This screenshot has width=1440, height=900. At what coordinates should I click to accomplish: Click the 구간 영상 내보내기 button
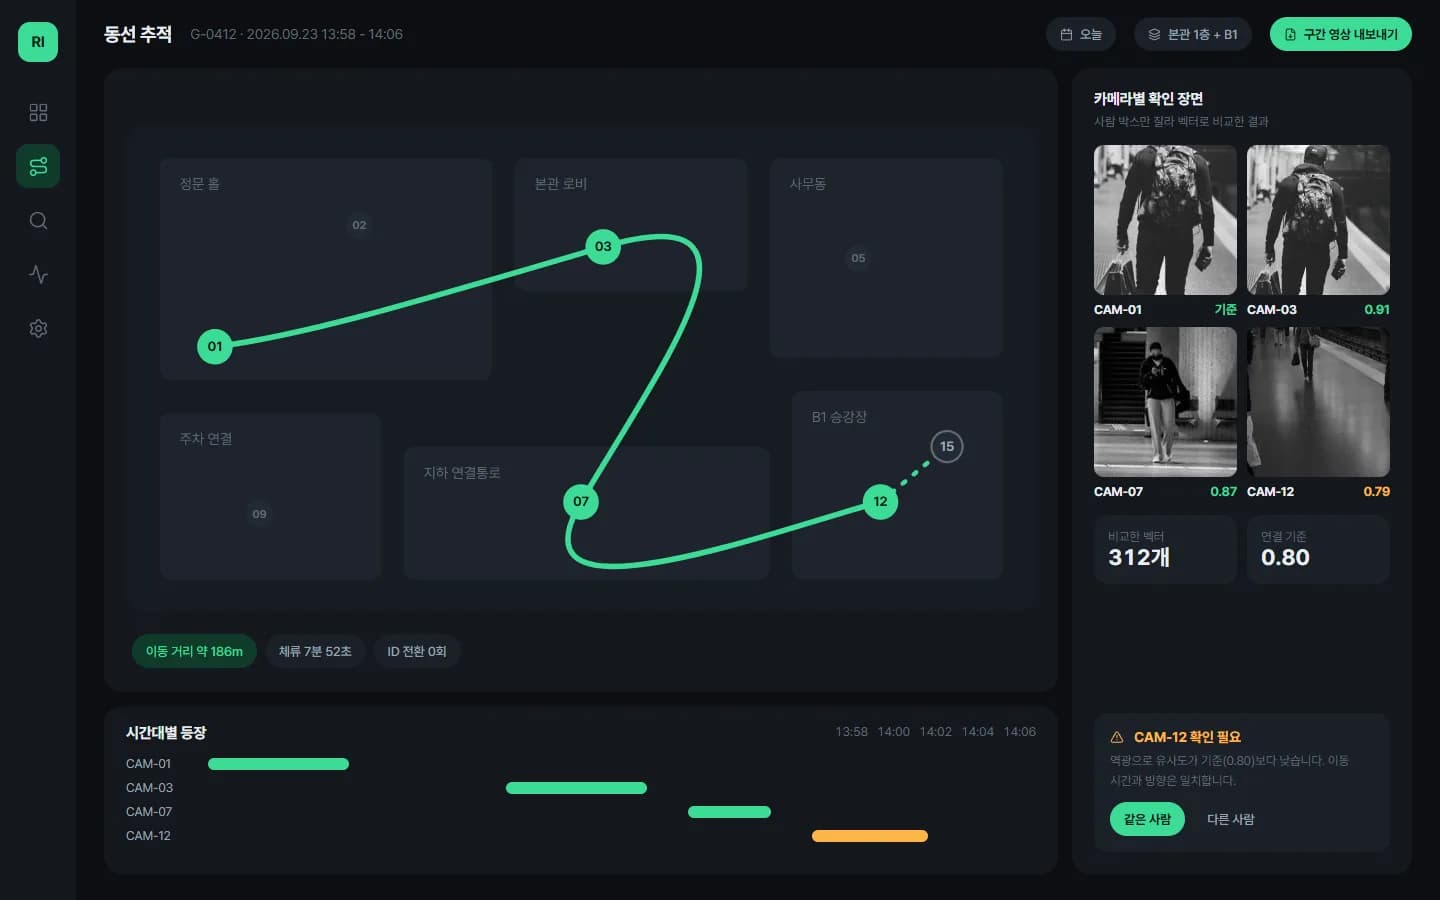tap(1340, 34)
